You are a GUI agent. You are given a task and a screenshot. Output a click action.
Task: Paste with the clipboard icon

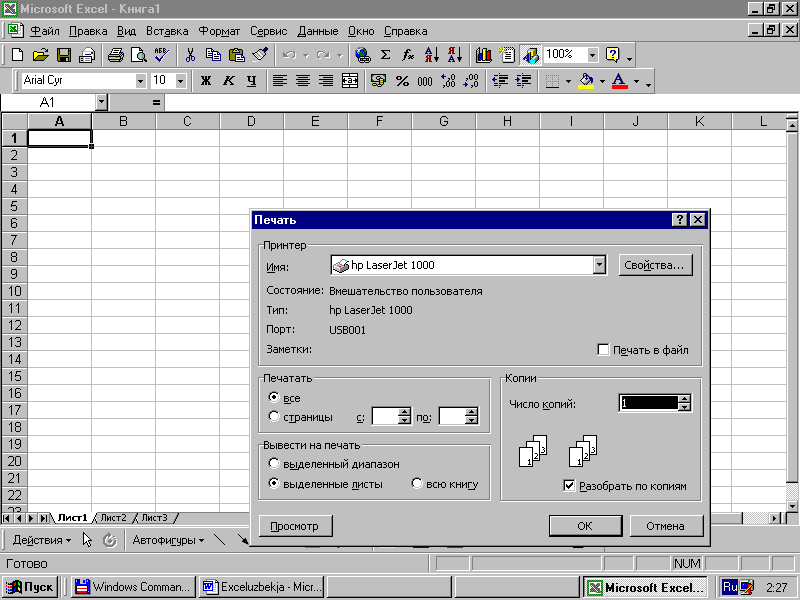click(x=236, y=55)
